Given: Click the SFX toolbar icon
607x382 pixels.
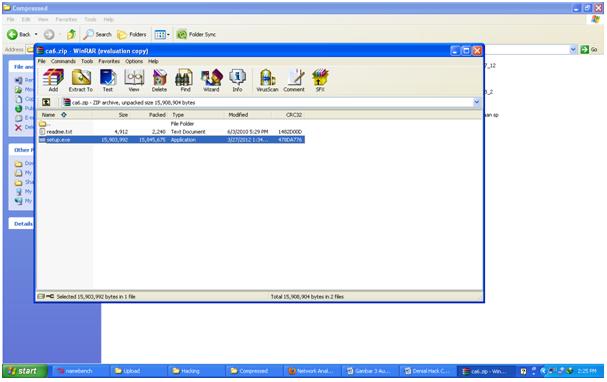Looking at the screenshot, I should click(320, 81).
